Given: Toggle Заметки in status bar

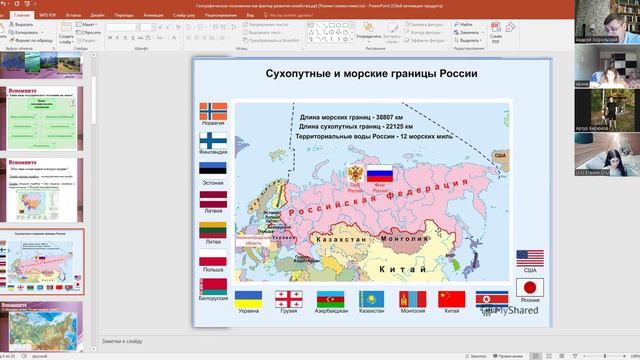Looking at the screenshot, I should coord(476,356).
